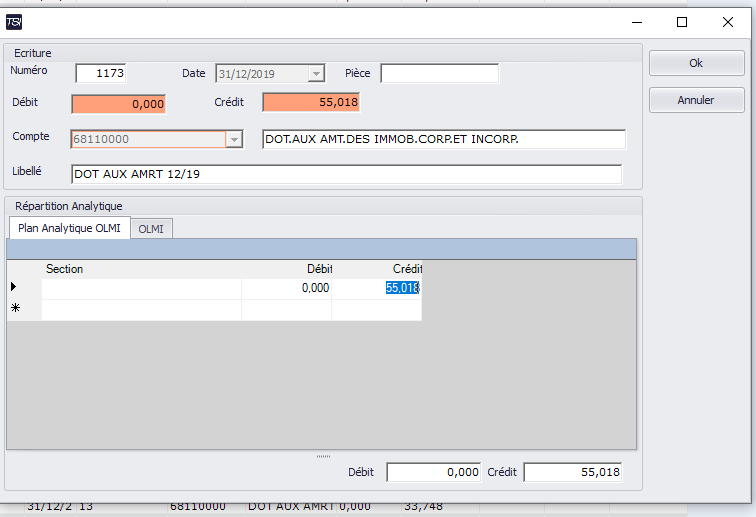The width and height of the screenshot is (756, 517).
Task: Click account 68110000 in background window row
Action: 198,508
